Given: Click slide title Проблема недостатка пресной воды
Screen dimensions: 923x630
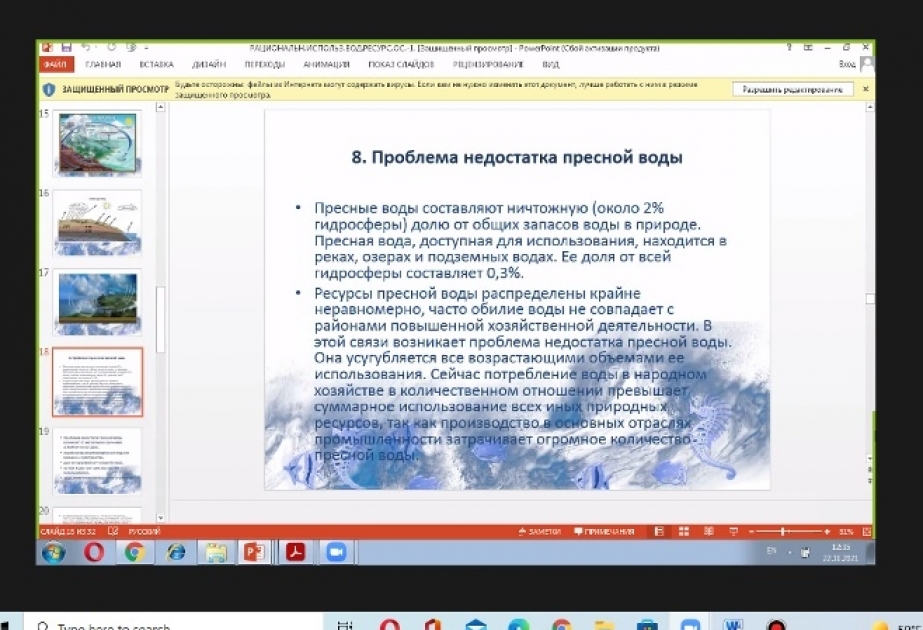Looking at the screenshot, I should (x=517, y=157).
